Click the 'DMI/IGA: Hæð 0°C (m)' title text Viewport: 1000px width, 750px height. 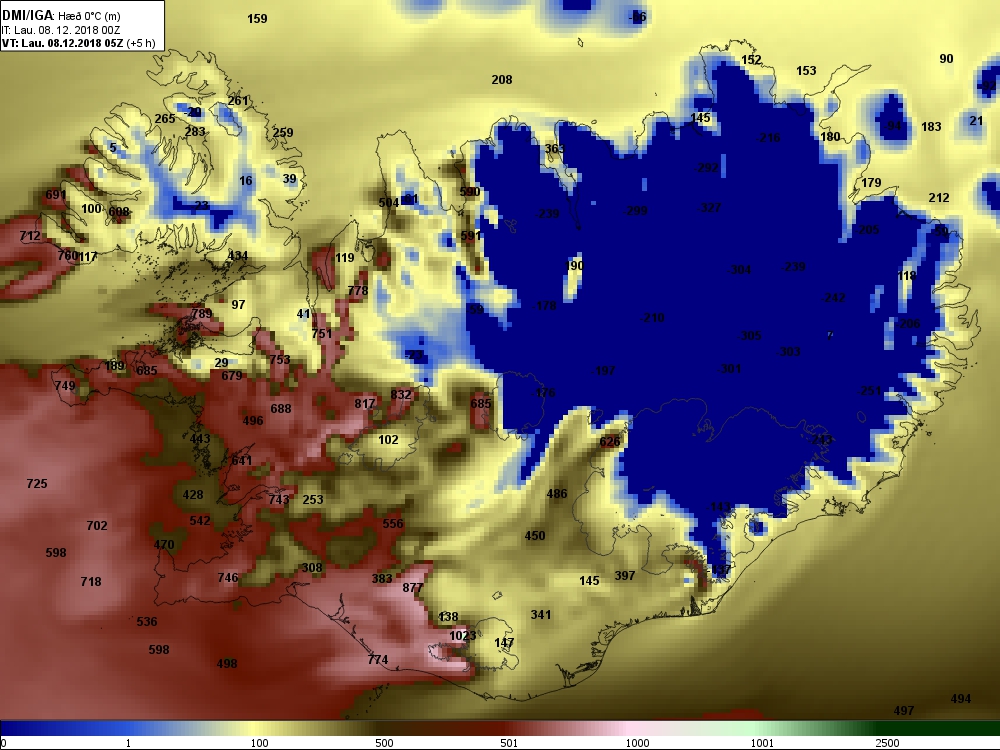click(61, 15)
